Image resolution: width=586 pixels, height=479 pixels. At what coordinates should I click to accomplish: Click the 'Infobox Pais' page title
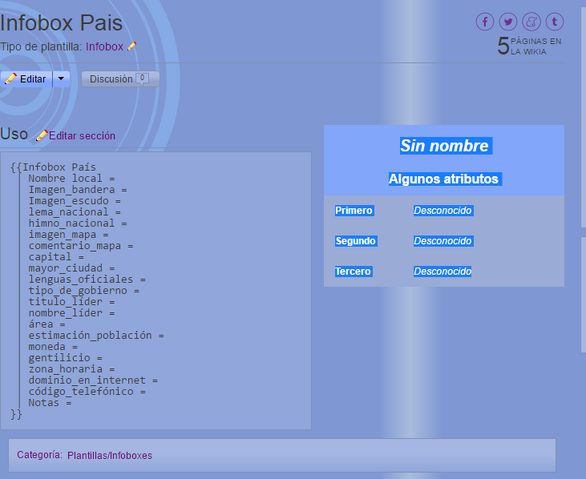[x=61, y=23]
